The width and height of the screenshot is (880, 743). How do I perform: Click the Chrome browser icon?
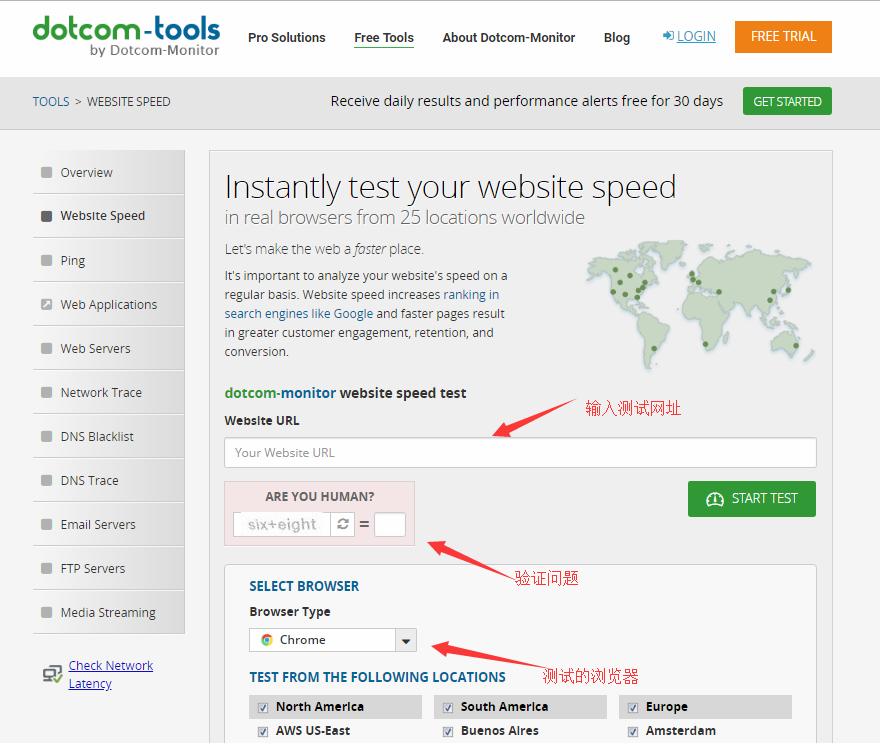pyautogui.click(x=267, y=640)
